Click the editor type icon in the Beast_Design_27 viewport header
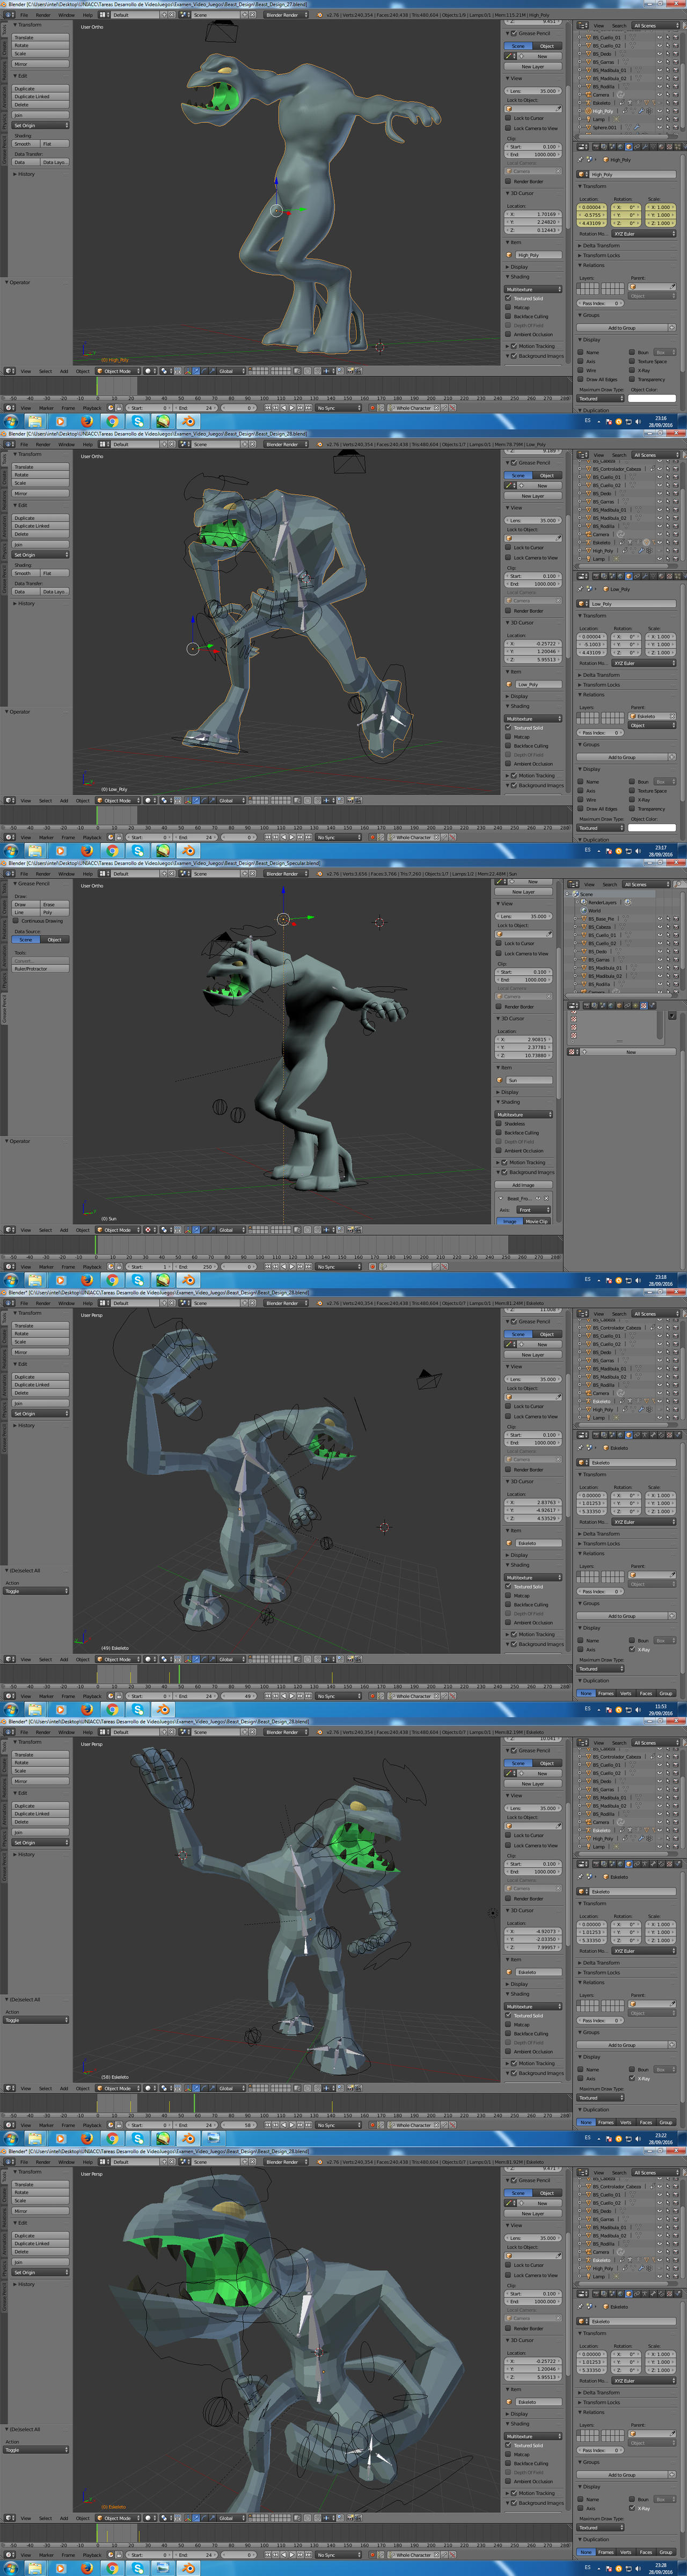Image resolution: width=687 pixels, height=2576 pixels. (10, 371)
